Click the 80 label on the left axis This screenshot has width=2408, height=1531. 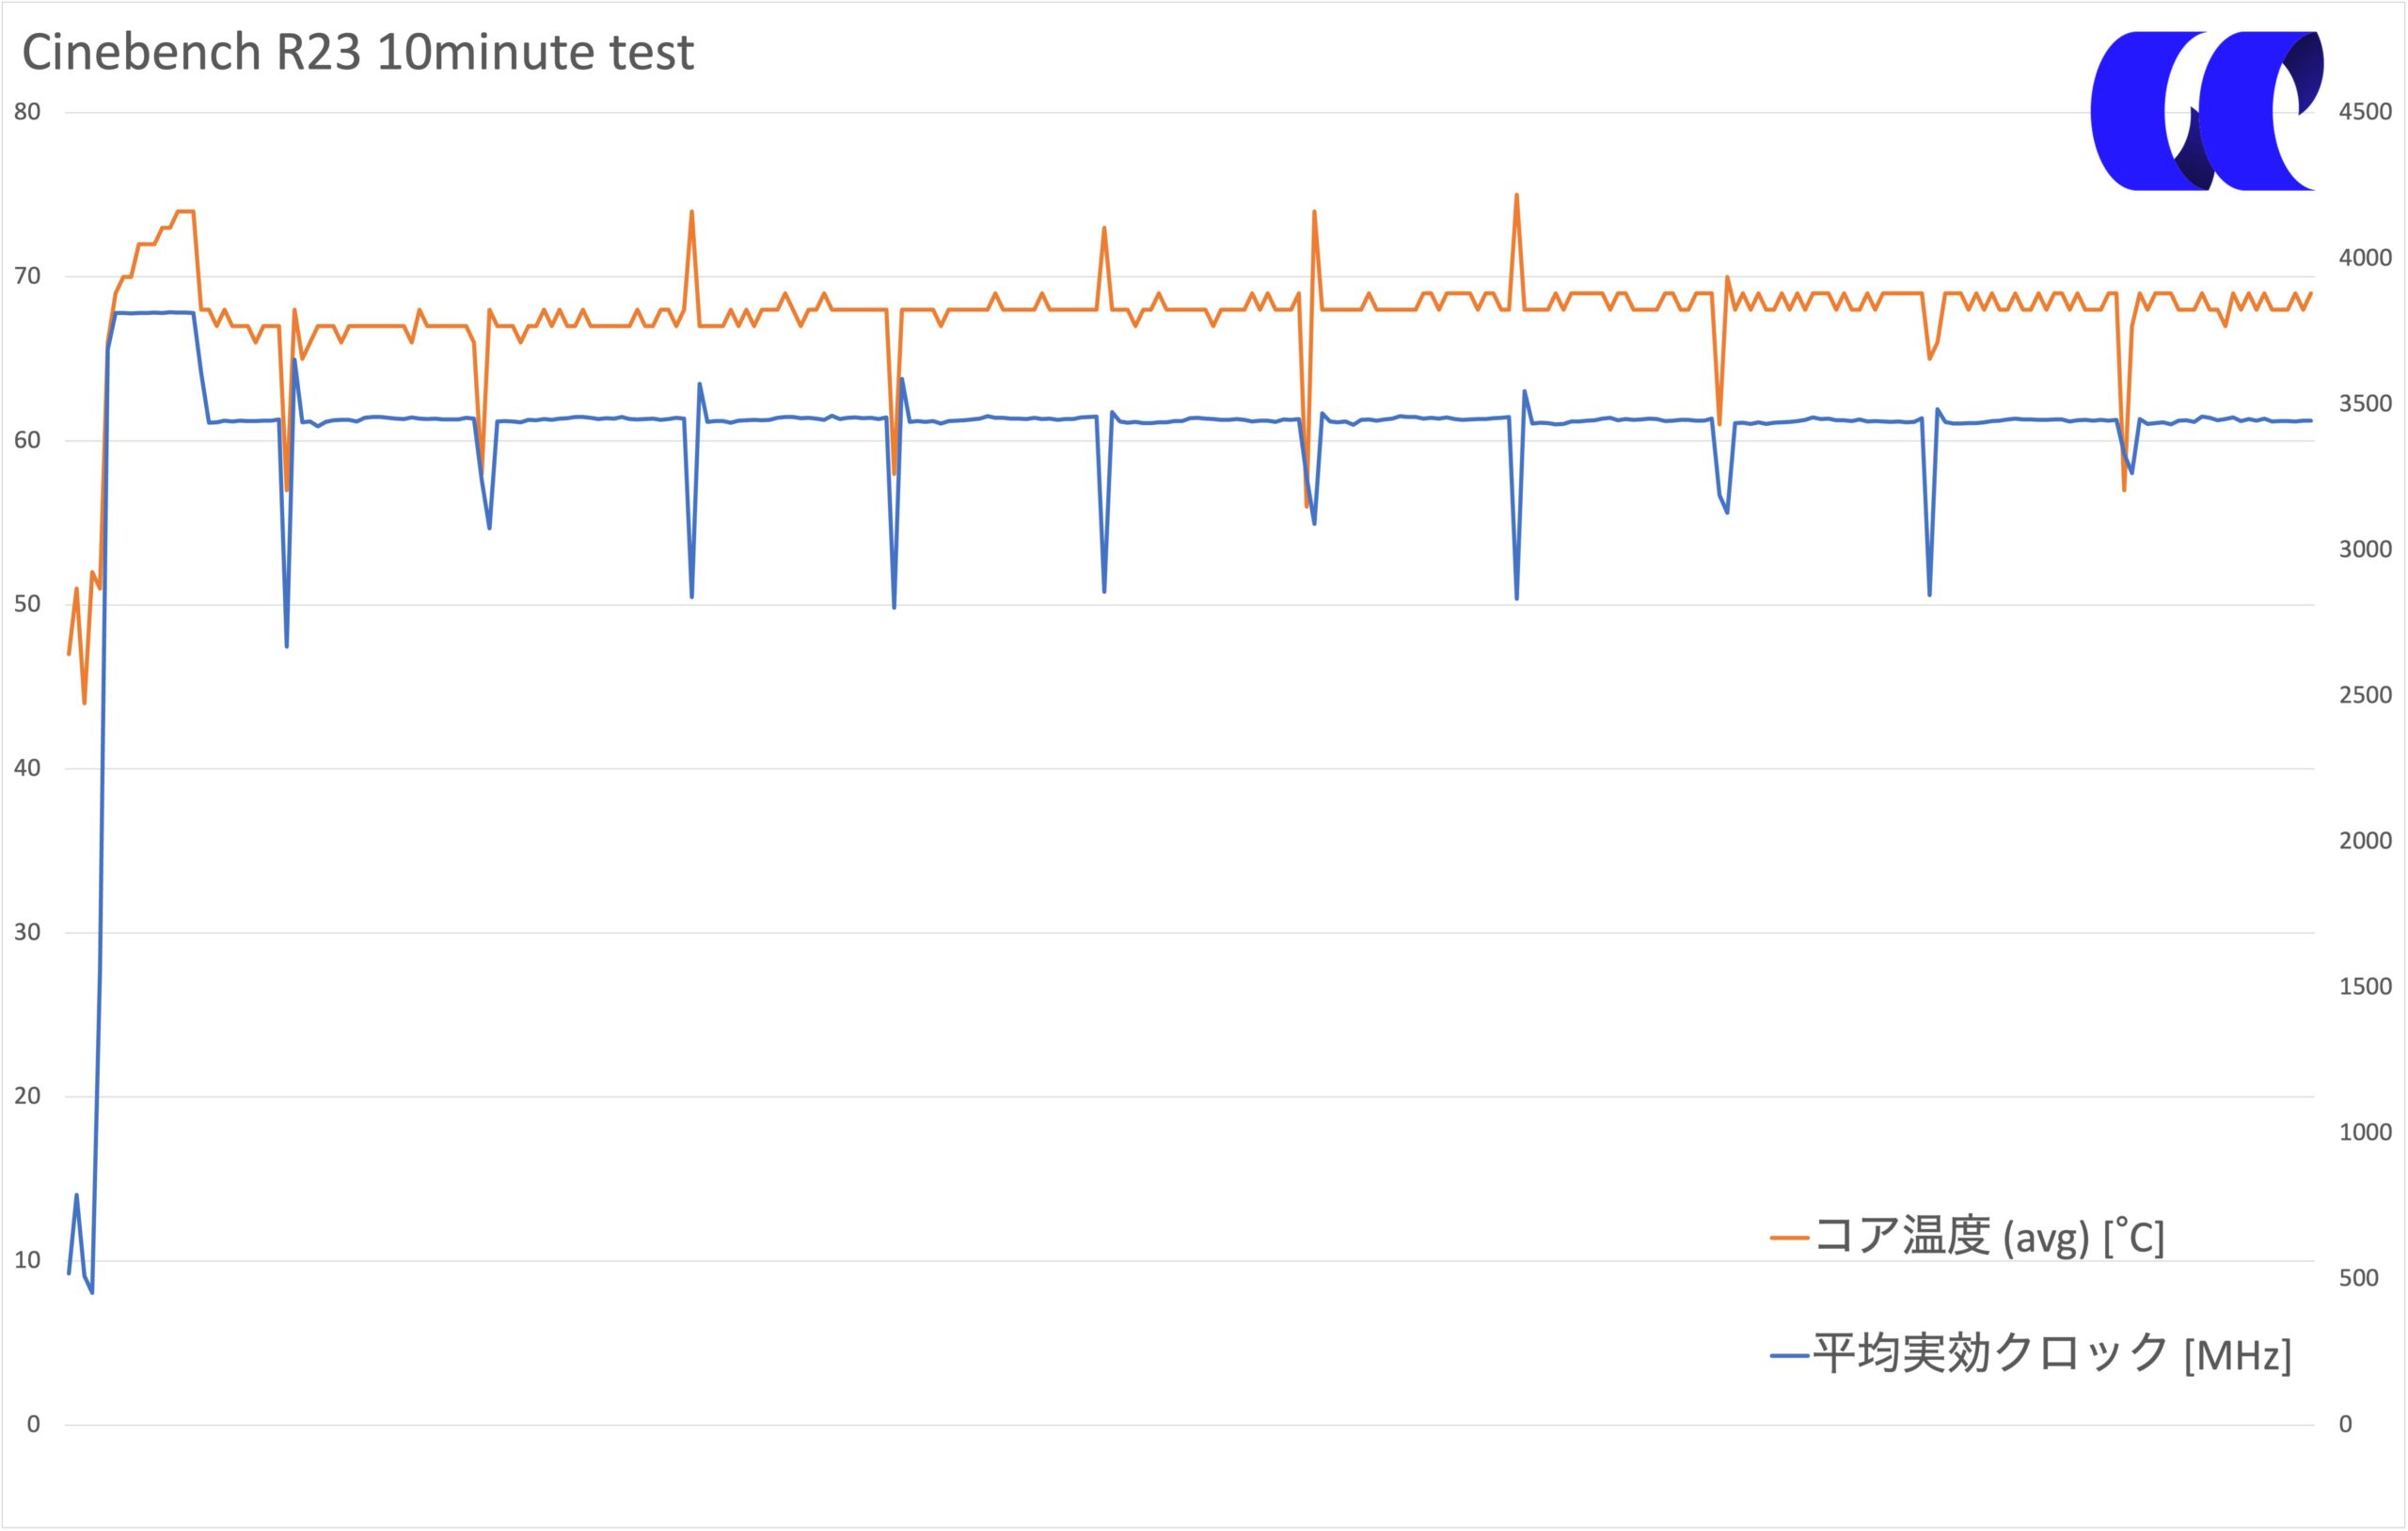[27, 112]
